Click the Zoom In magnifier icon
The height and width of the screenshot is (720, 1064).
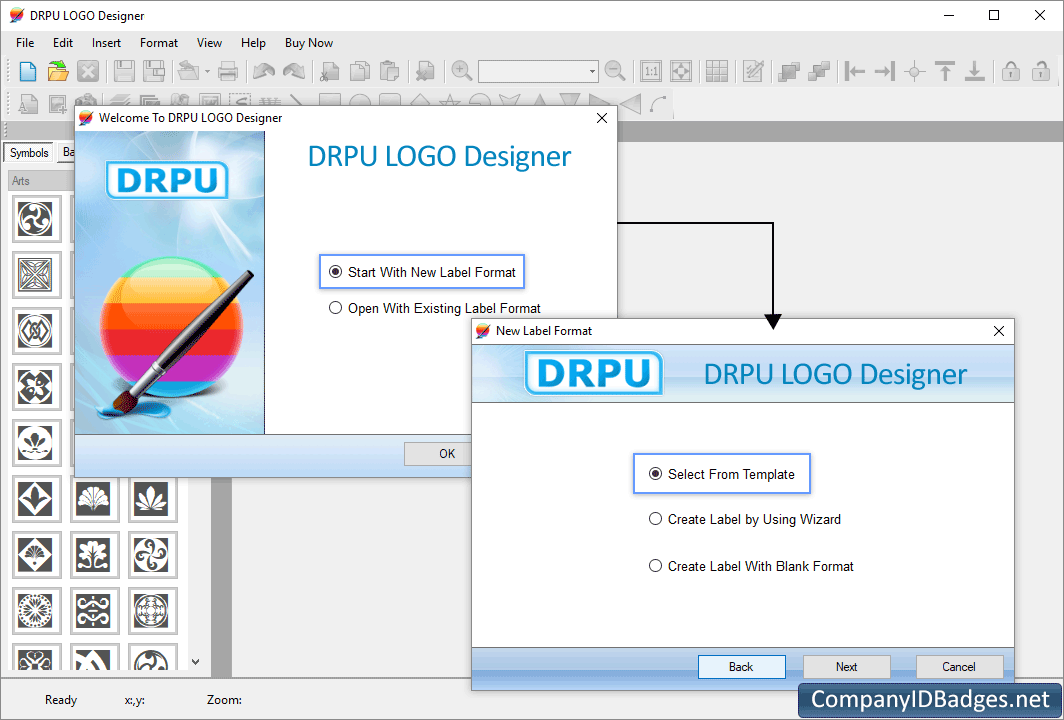[x=461, y=71]
